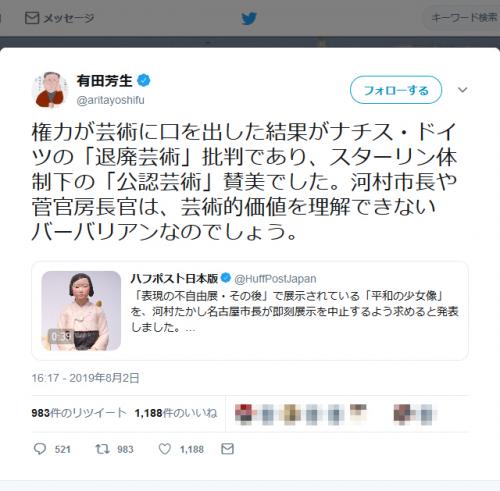Share via the envelope message icon
Screen dimensions: 500x491
point(227,449)
